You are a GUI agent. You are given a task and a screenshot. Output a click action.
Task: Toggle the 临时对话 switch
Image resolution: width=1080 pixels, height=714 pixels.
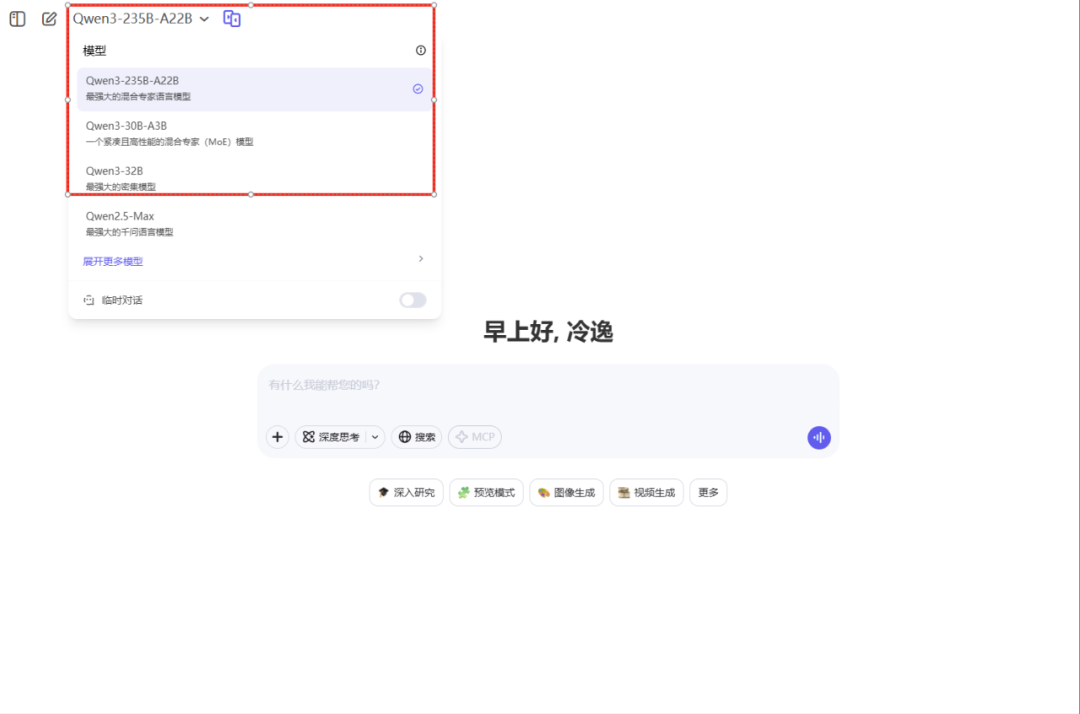(x=413, y=300)
